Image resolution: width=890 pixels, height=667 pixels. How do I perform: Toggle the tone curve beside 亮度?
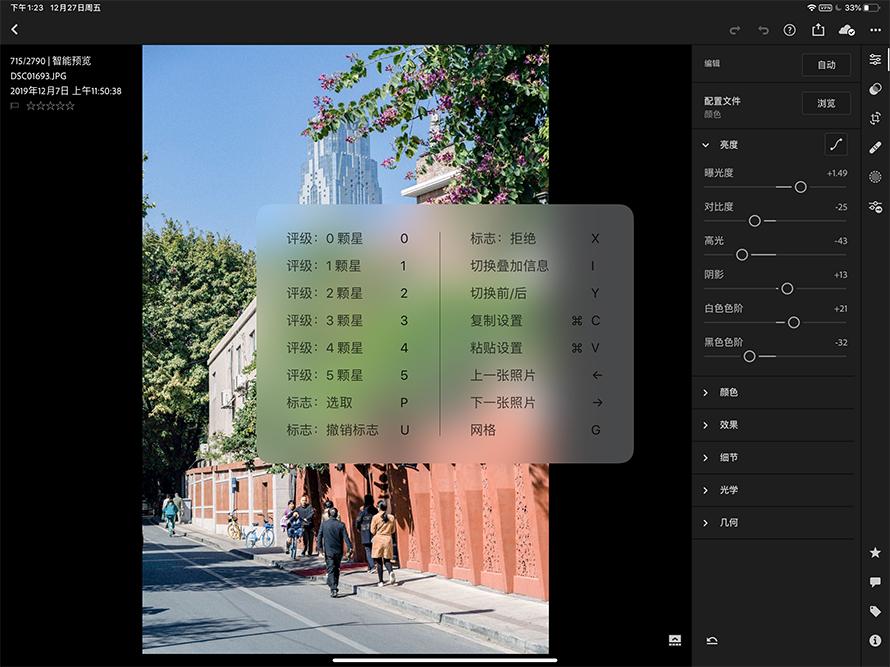[x=838, y=144]
